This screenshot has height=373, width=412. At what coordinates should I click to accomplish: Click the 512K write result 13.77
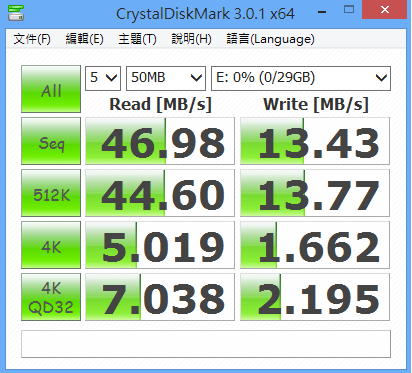tap(315, 193)
